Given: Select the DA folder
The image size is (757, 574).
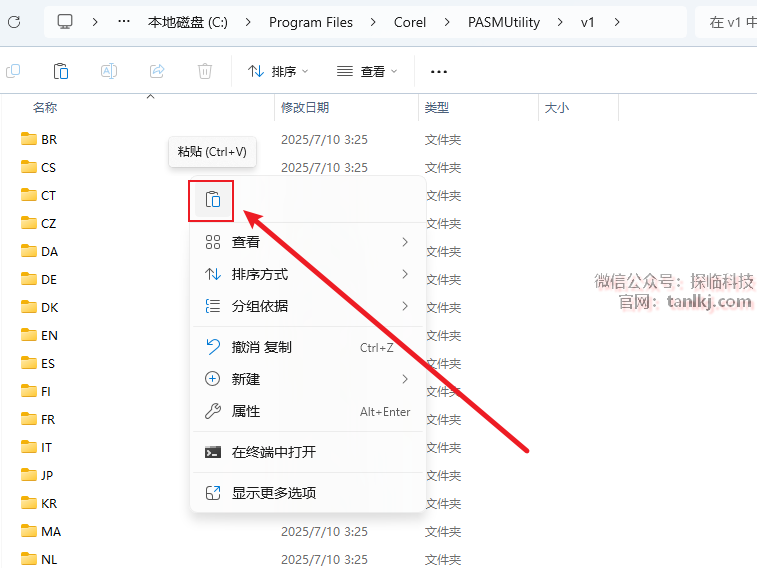Looking at the screenshot, I should point(40,252).
